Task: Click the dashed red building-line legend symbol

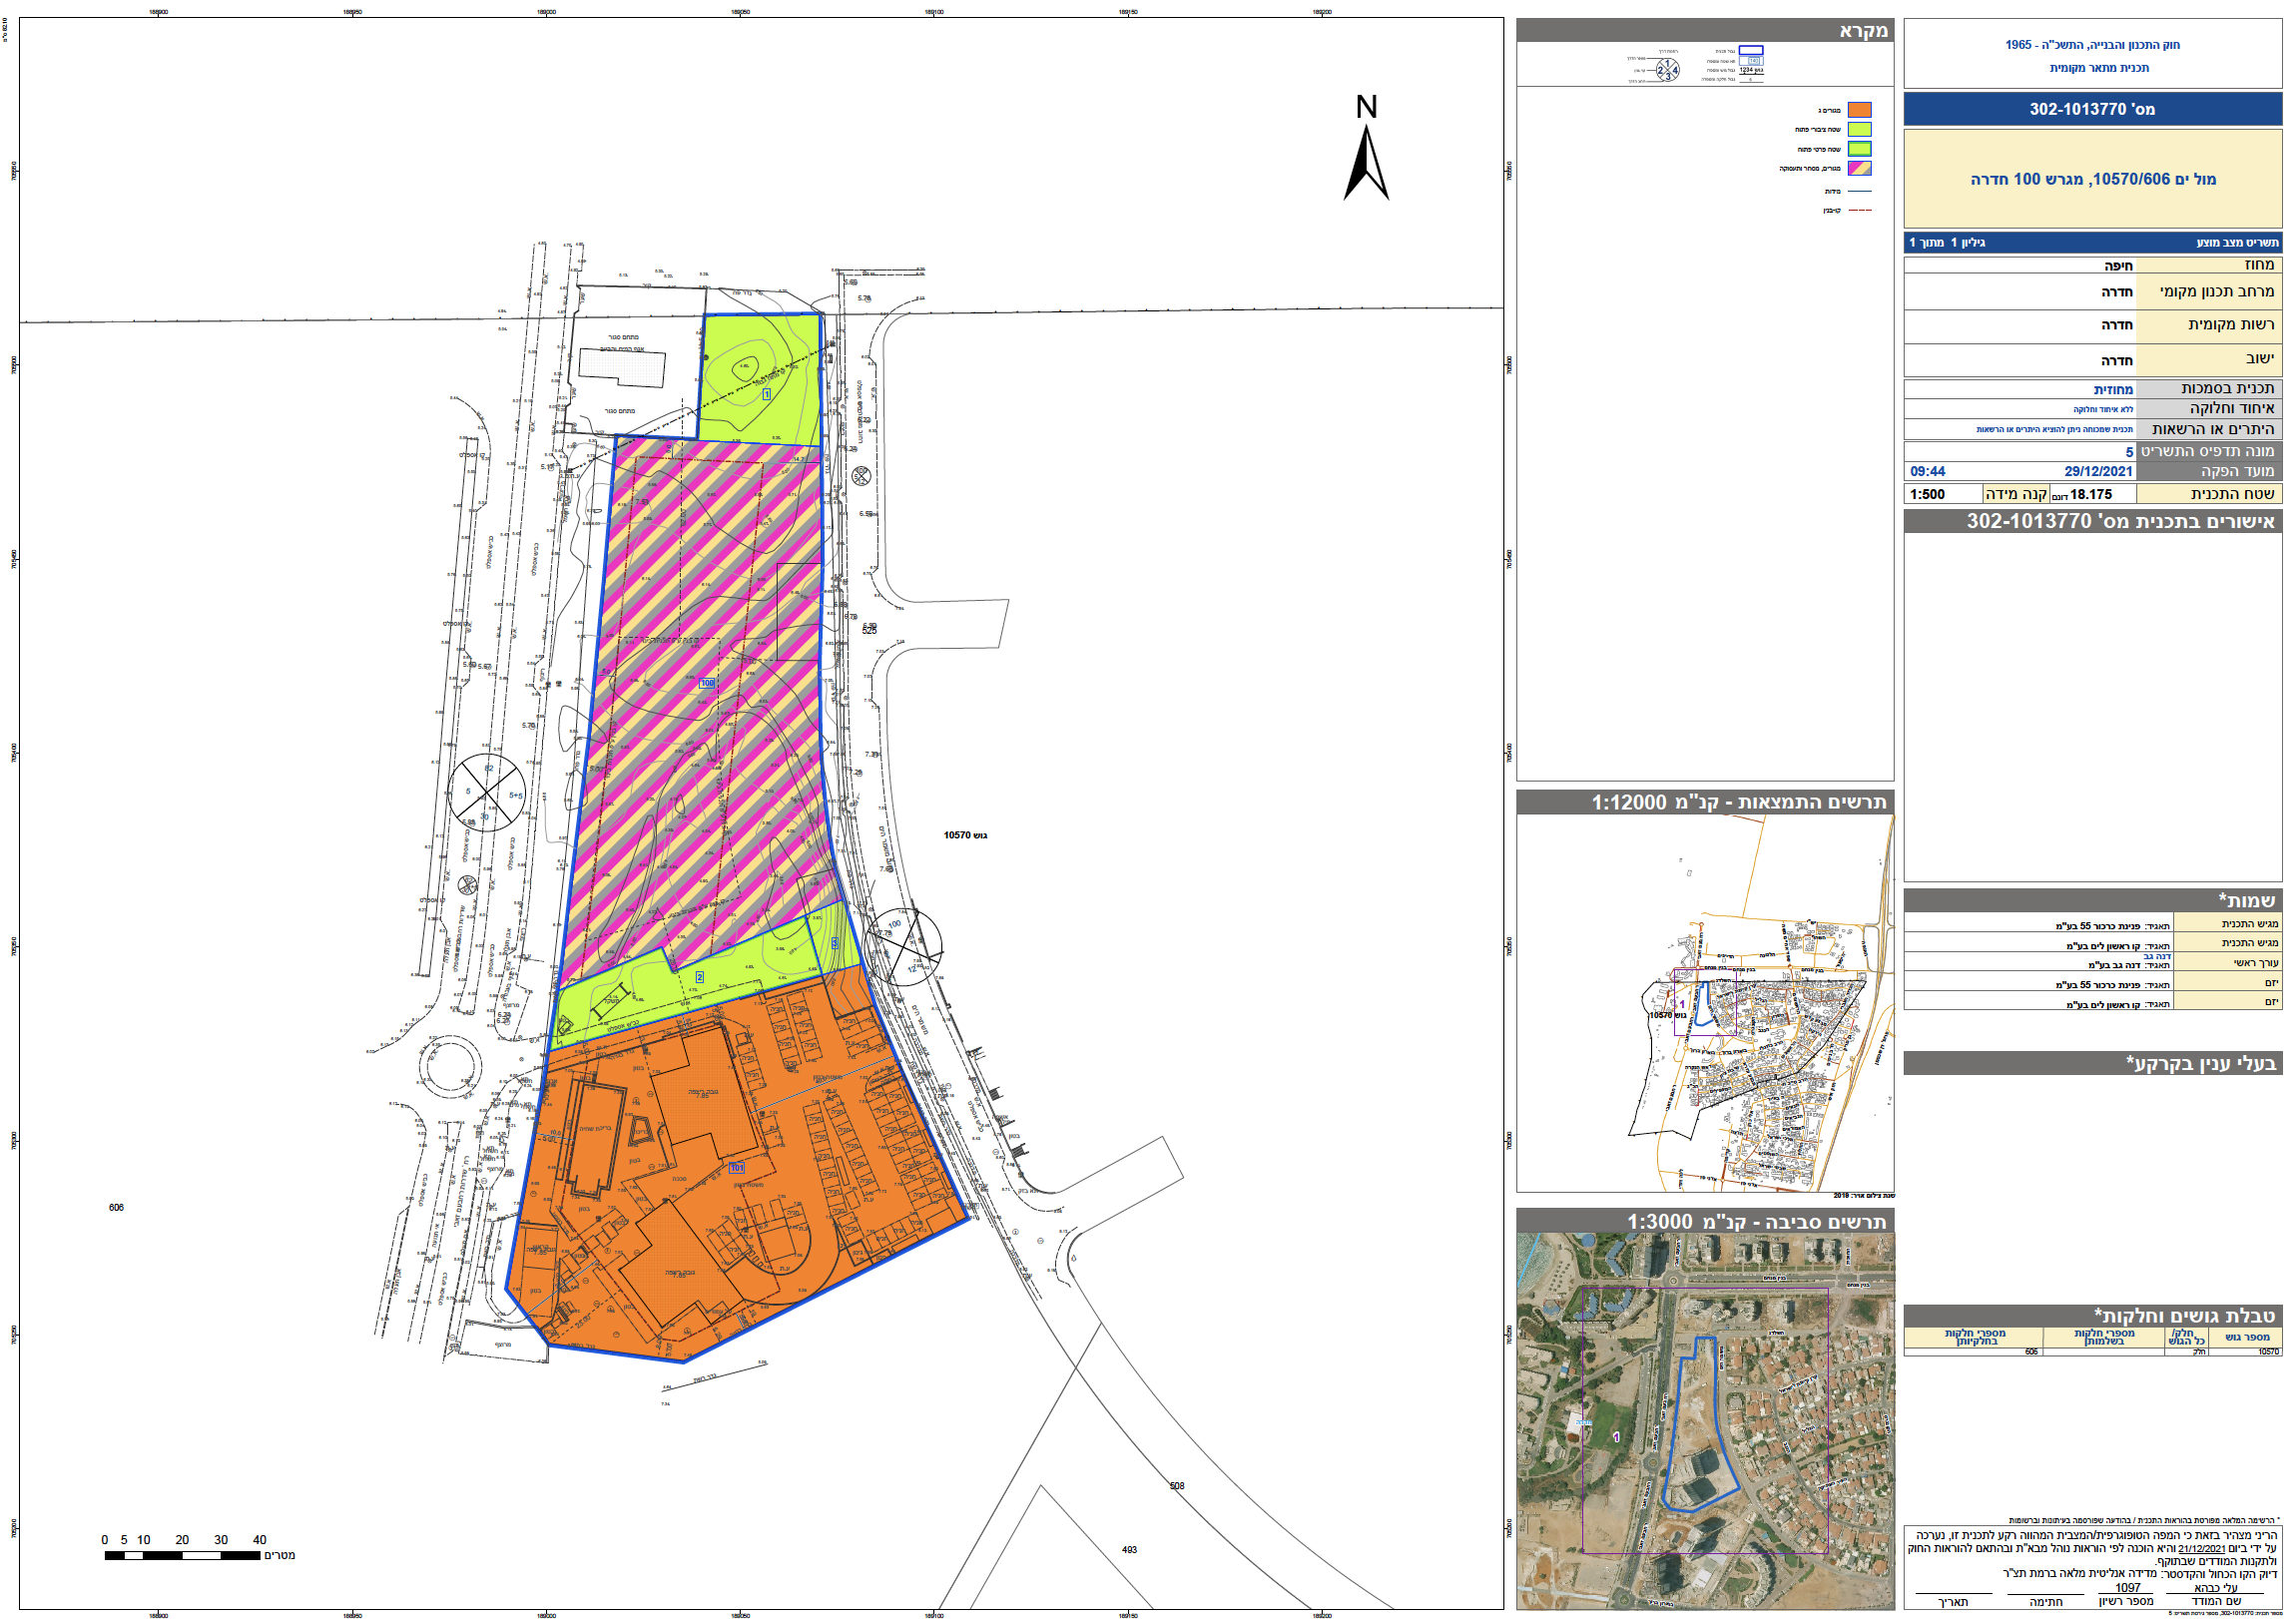Action: coord(1860,210)
